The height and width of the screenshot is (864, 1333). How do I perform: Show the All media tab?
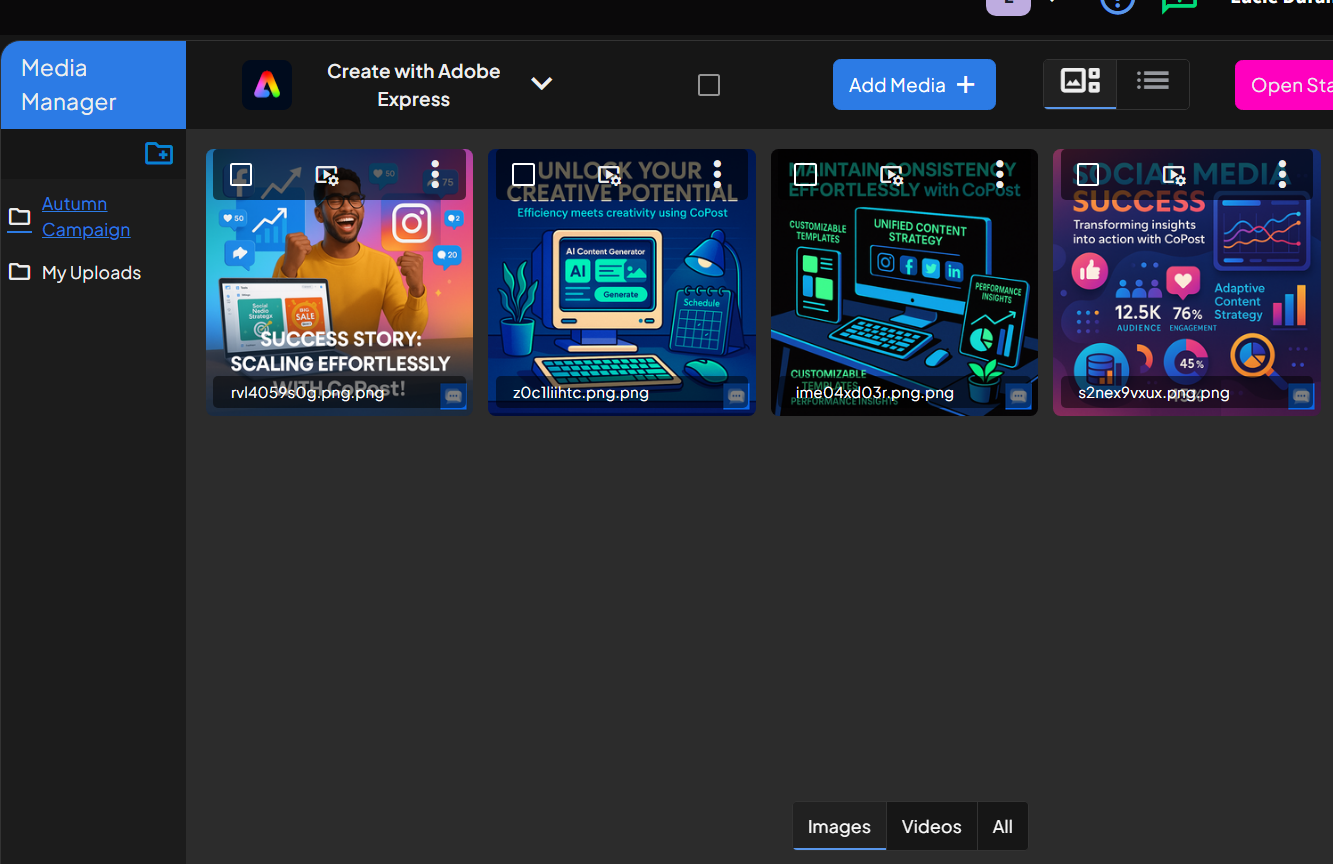click(x=1002, y=827)
